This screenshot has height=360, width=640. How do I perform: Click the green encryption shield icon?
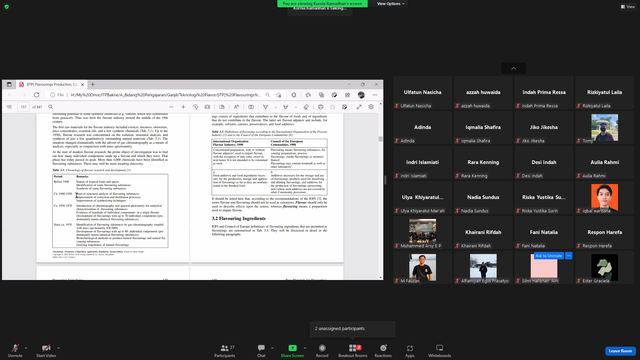tap(7, 7)
